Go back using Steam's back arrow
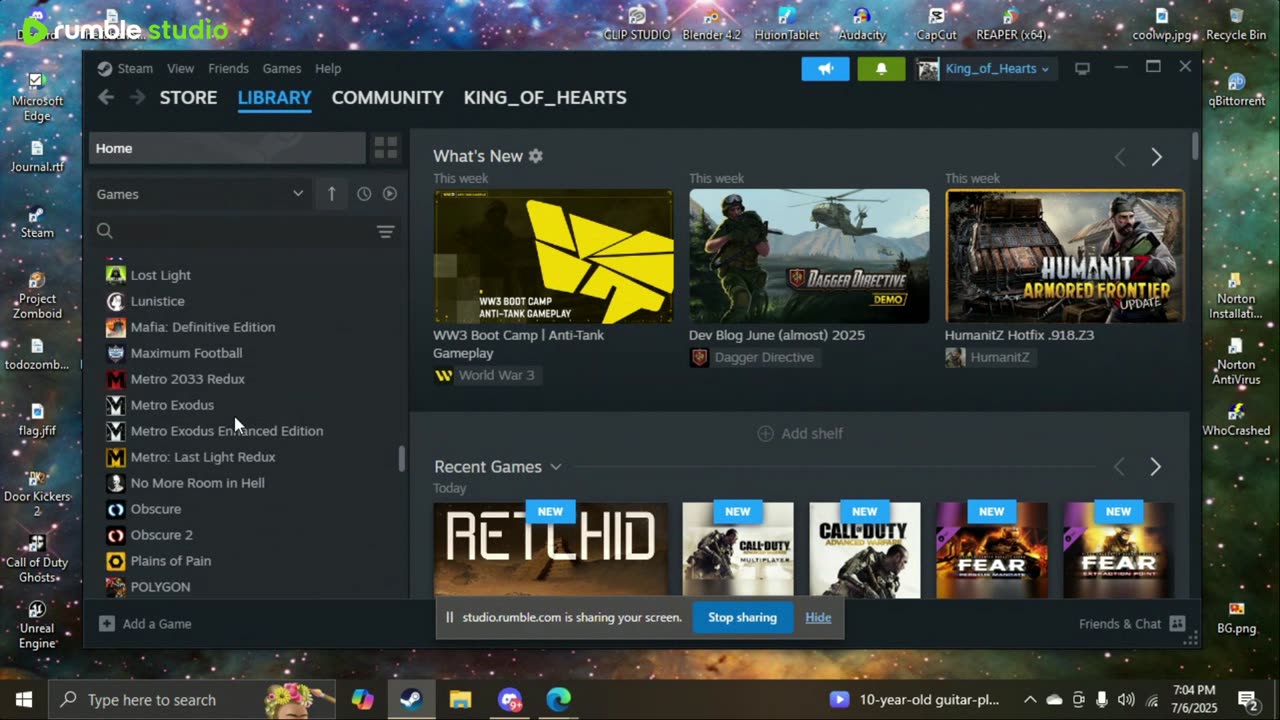This screenshot has height=720, width=1280. [106, 97]
